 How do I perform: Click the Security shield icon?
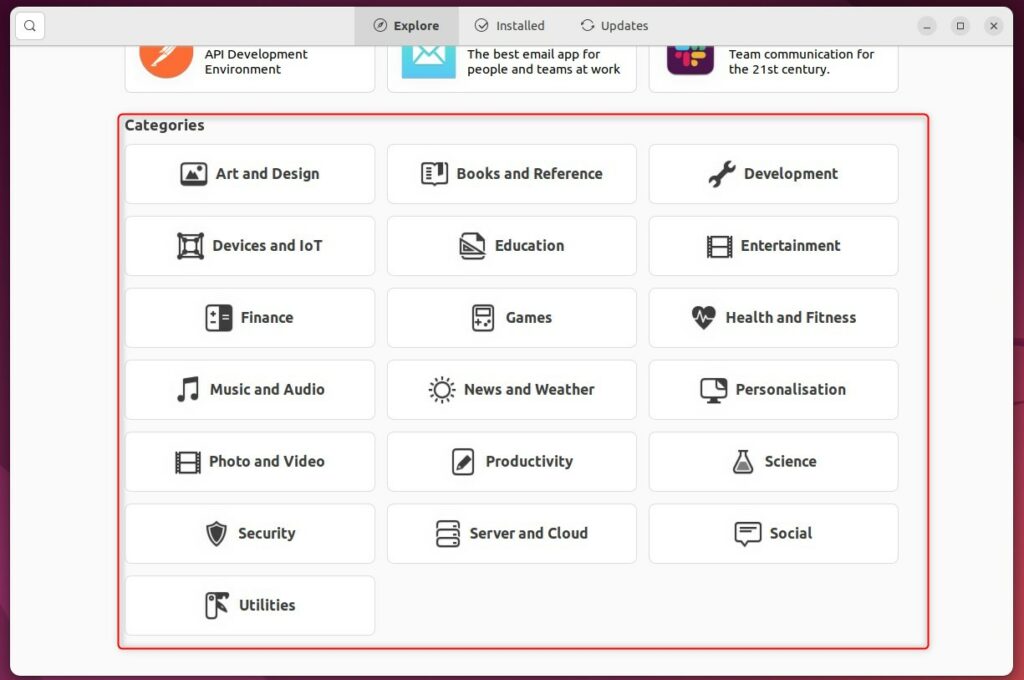pyautogui.click(x=216, y=534)
